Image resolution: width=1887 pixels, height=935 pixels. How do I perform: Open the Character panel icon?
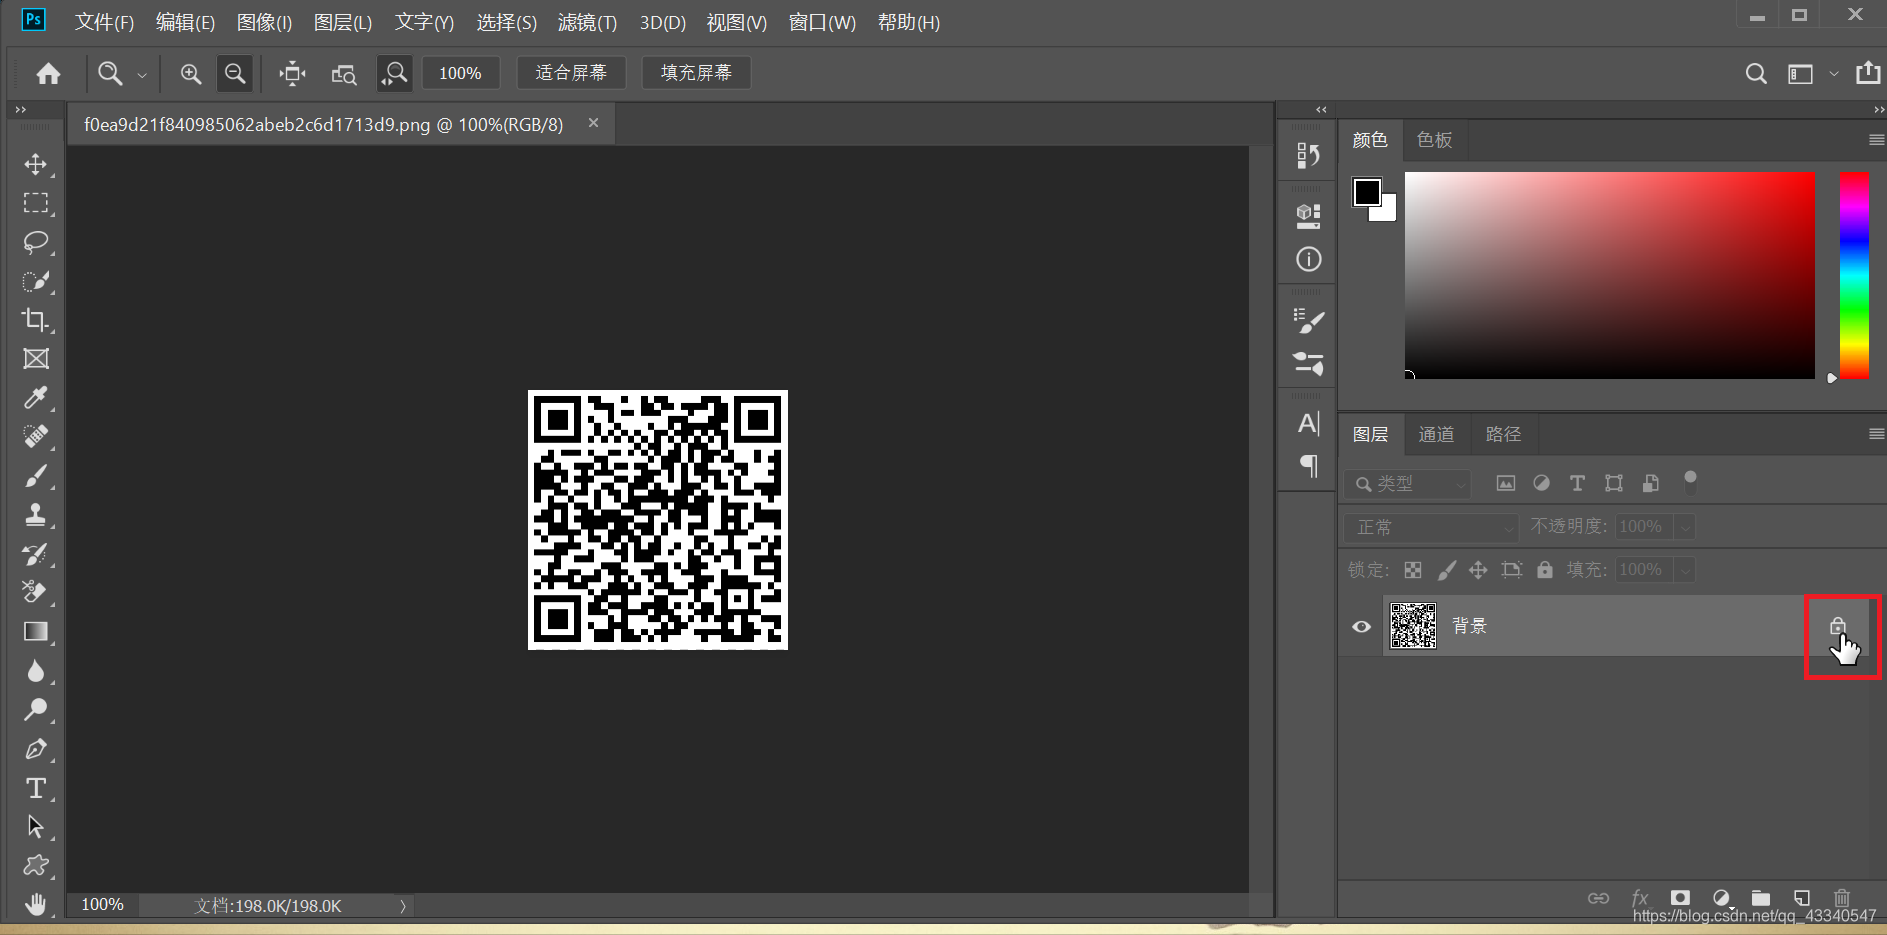pyautogui.click(x=1308, y=423)
